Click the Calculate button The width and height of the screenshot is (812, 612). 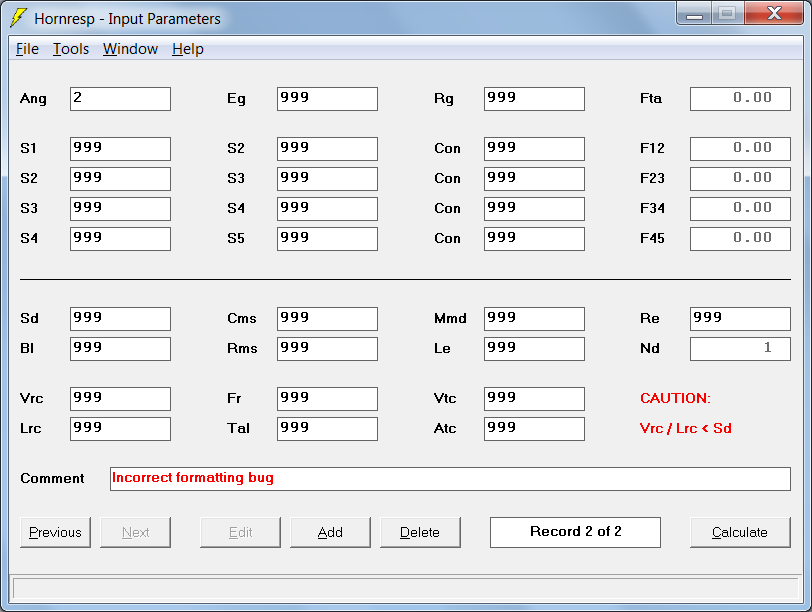(x=740, y=532)
